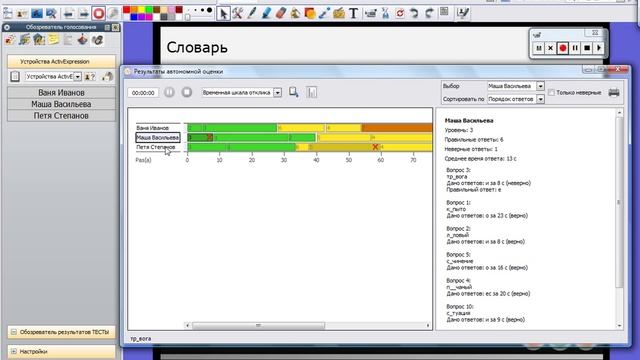640x360 pixels.
Task: Click the X cancel button in recorder panel
Action: pyautogui.click(x=550, y=48)
